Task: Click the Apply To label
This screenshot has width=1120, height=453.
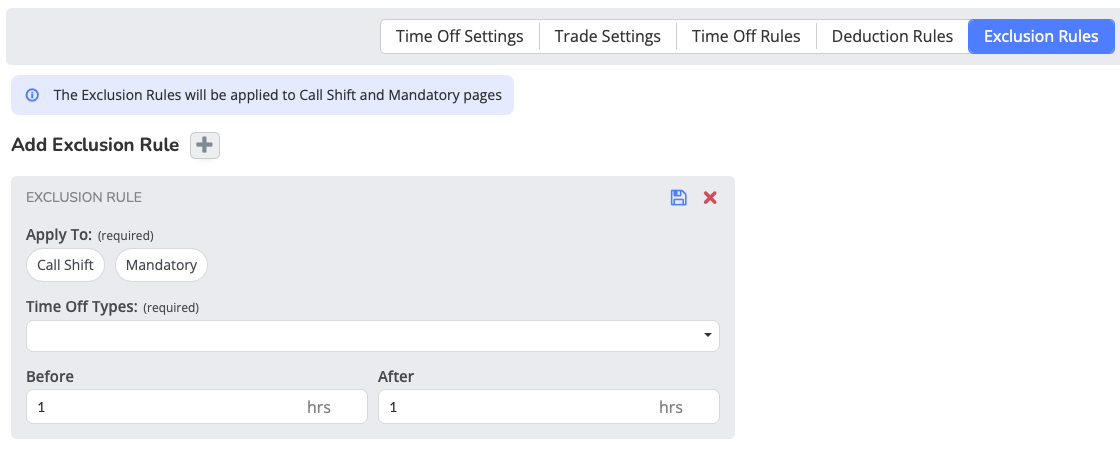Action: (x=59, y=234)
